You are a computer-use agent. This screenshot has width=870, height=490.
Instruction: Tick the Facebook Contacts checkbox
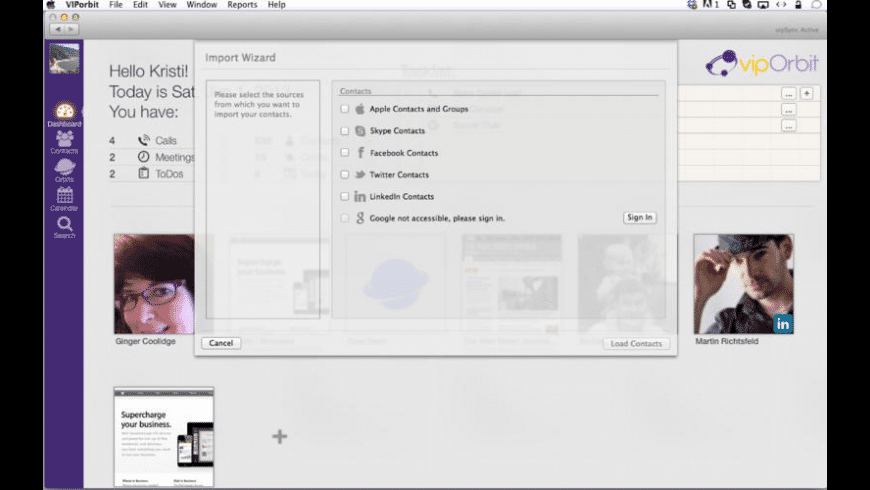click(345, 153)
